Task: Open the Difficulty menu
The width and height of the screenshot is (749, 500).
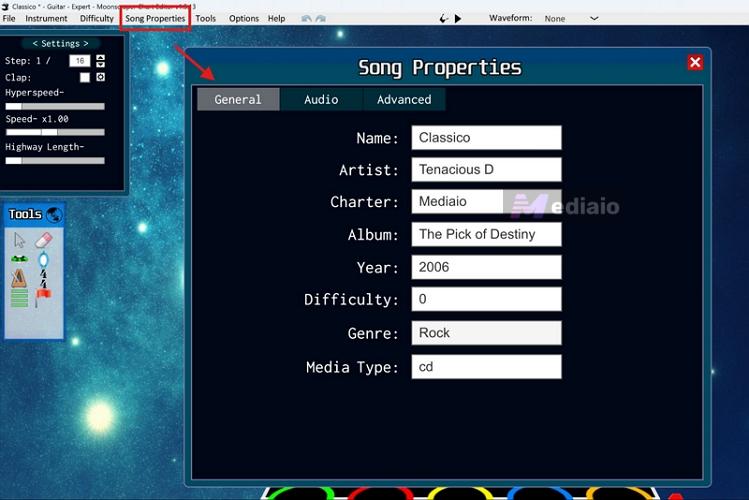Action: (x=96, y=19)
